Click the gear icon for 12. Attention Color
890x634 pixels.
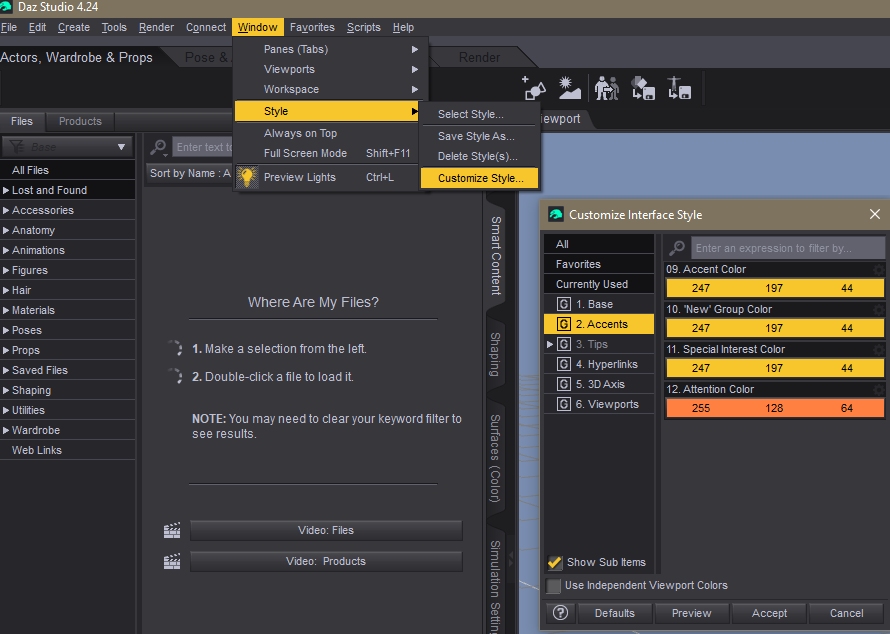point(878,389)
